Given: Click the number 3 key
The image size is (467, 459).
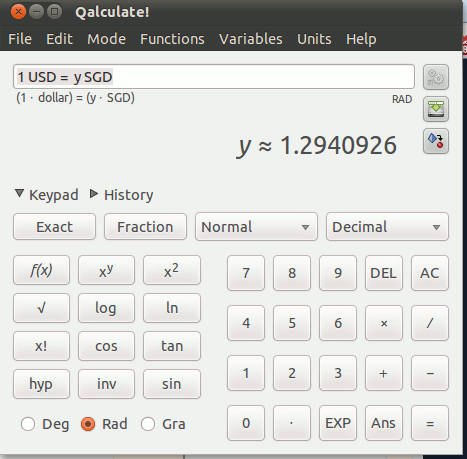Looking at the screenshot, I should [x=338, y=373].
